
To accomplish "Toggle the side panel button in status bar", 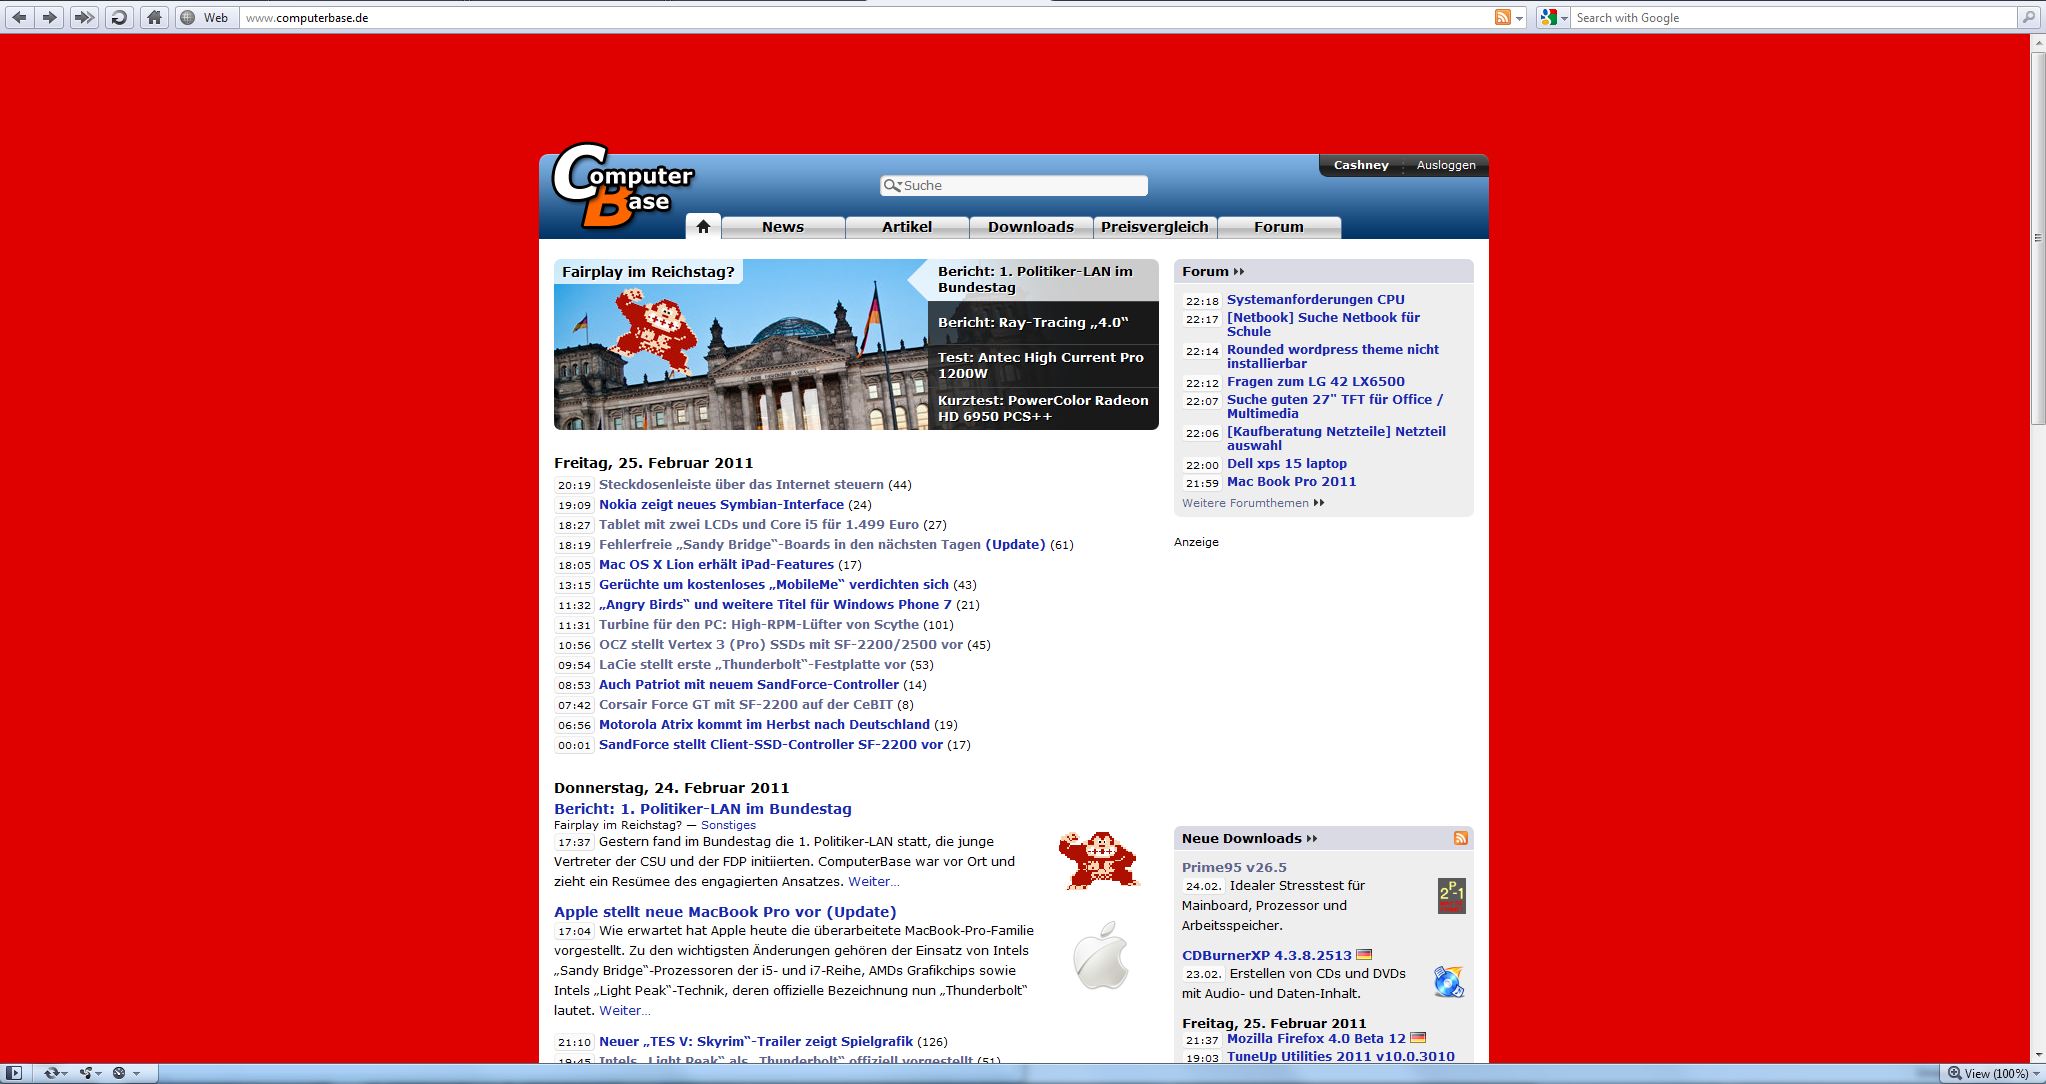I will point(14,1073).
